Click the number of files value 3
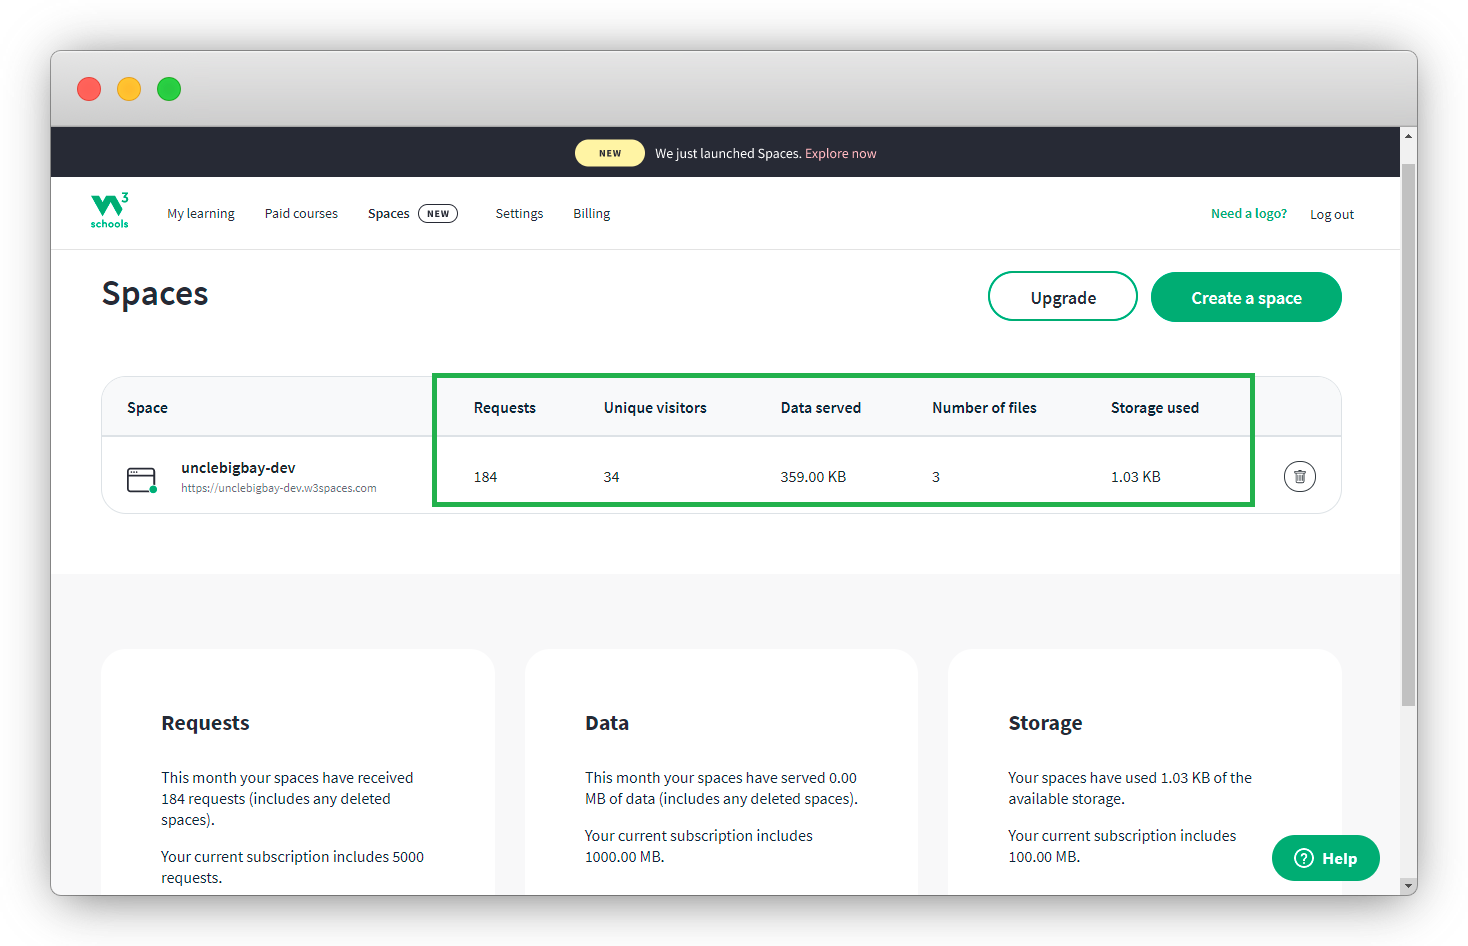 pyautogui.click(x=936, y=477)
